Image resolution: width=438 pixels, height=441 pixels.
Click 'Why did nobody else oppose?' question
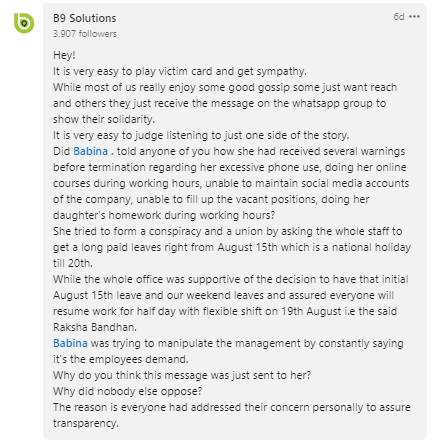tap(127, 391)
